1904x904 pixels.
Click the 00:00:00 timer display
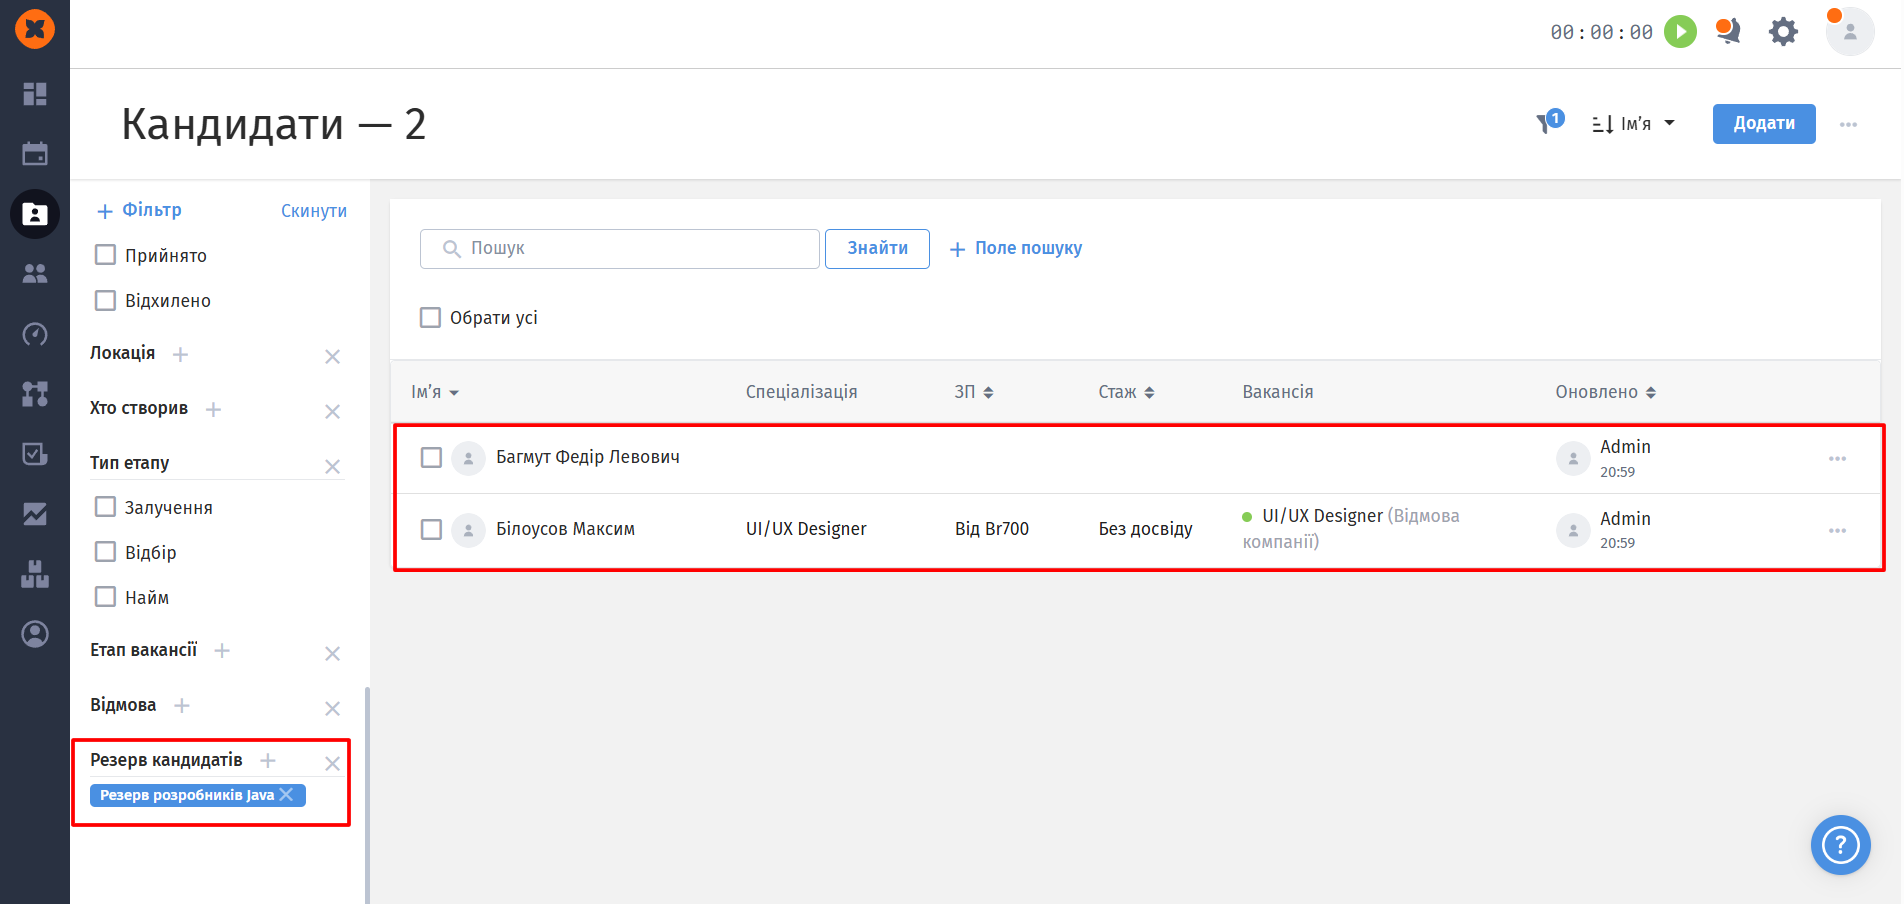pyautogui.click(x=1601, y=32)
